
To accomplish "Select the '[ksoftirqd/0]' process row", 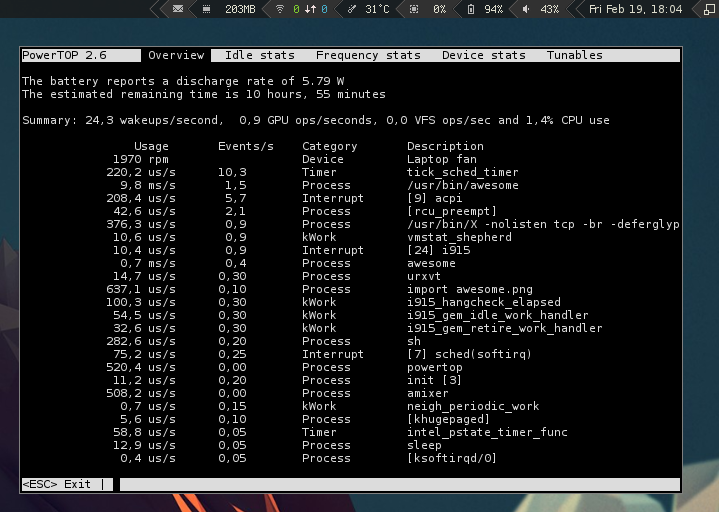I will 351,458.
